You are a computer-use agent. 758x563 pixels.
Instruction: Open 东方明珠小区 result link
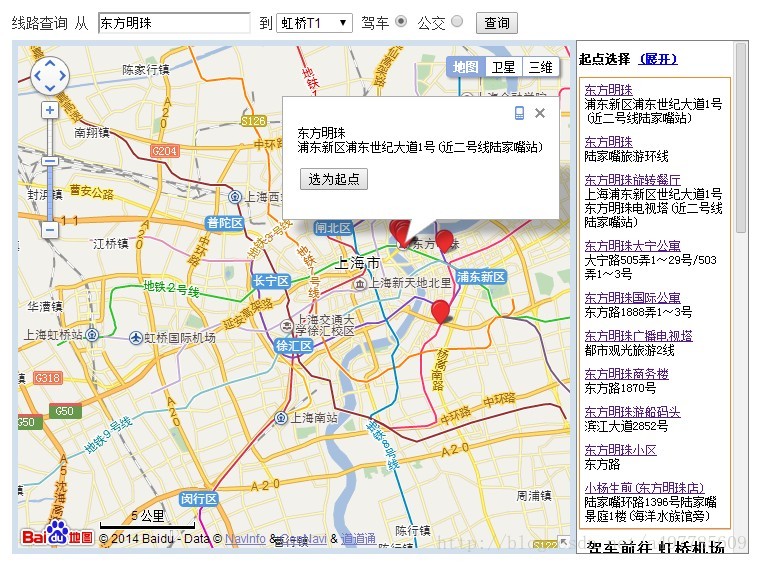coord(620,450)
